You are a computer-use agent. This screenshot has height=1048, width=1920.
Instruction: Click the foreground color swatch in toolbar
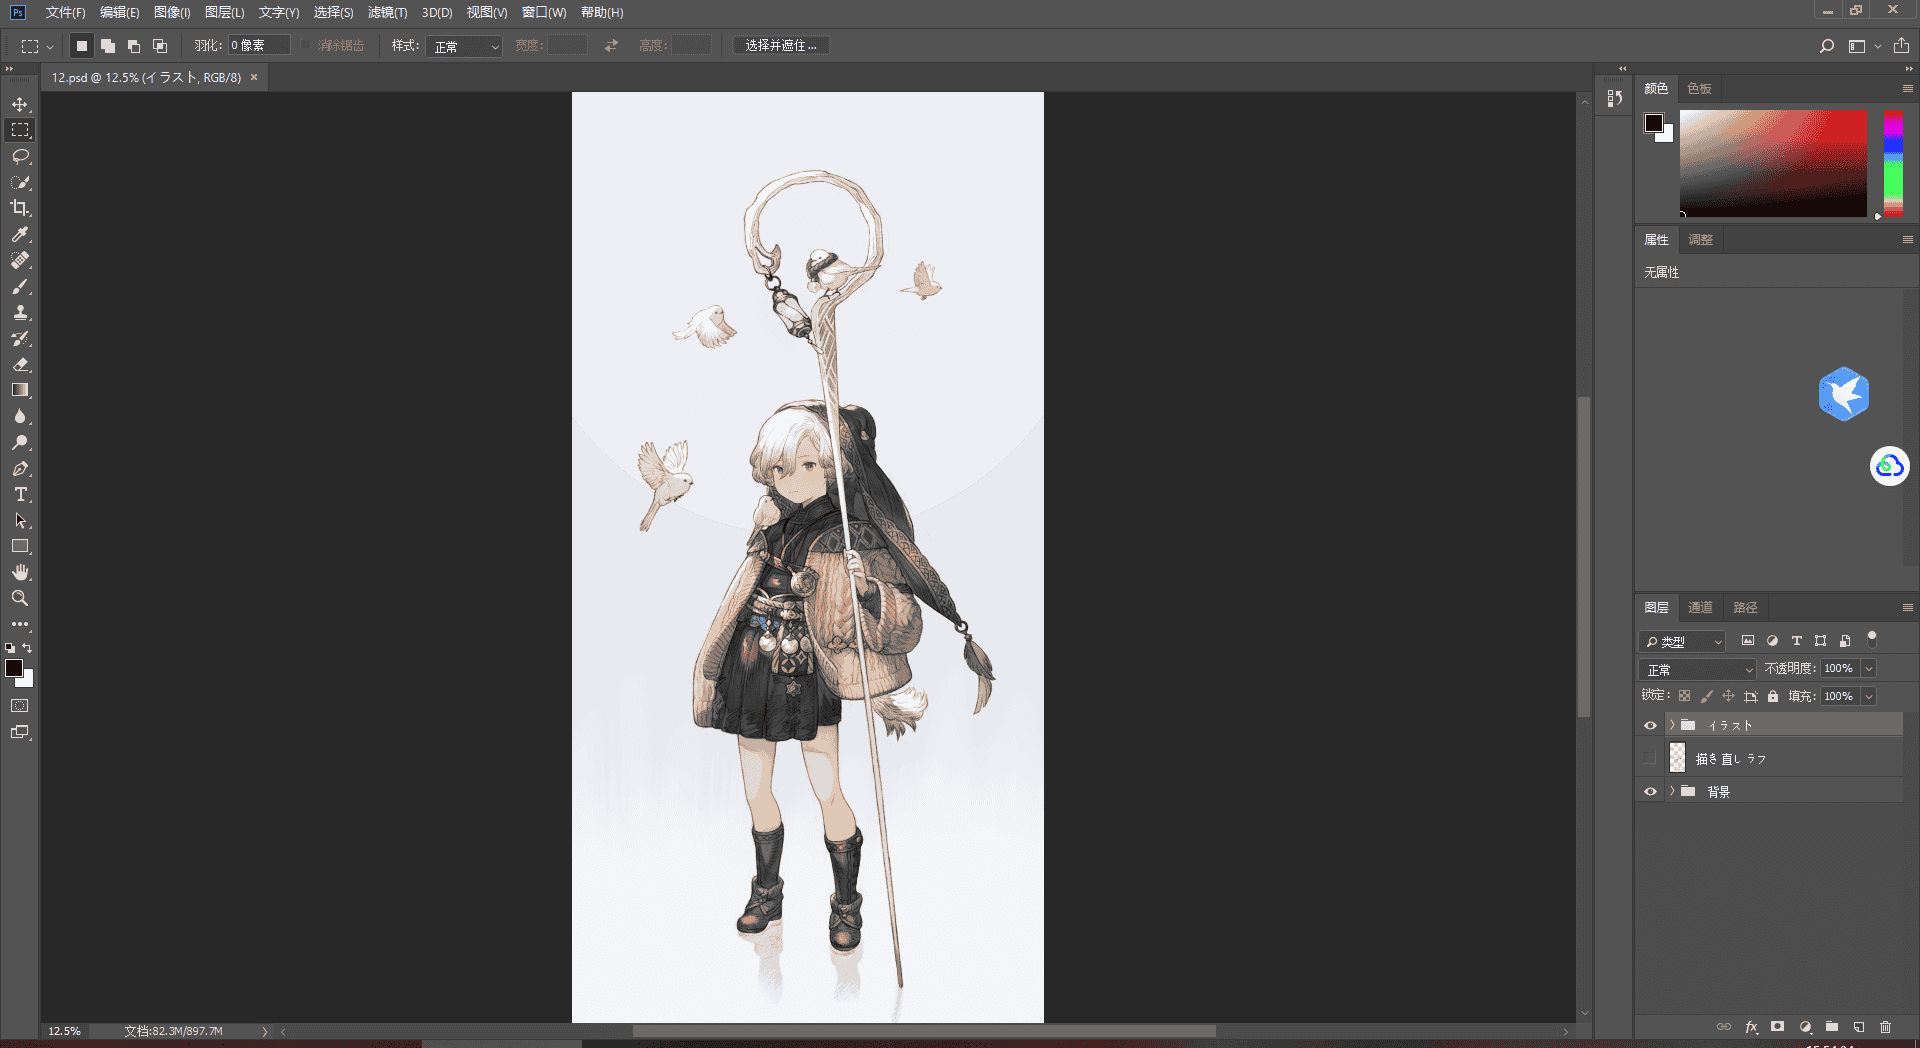(14, 668)
